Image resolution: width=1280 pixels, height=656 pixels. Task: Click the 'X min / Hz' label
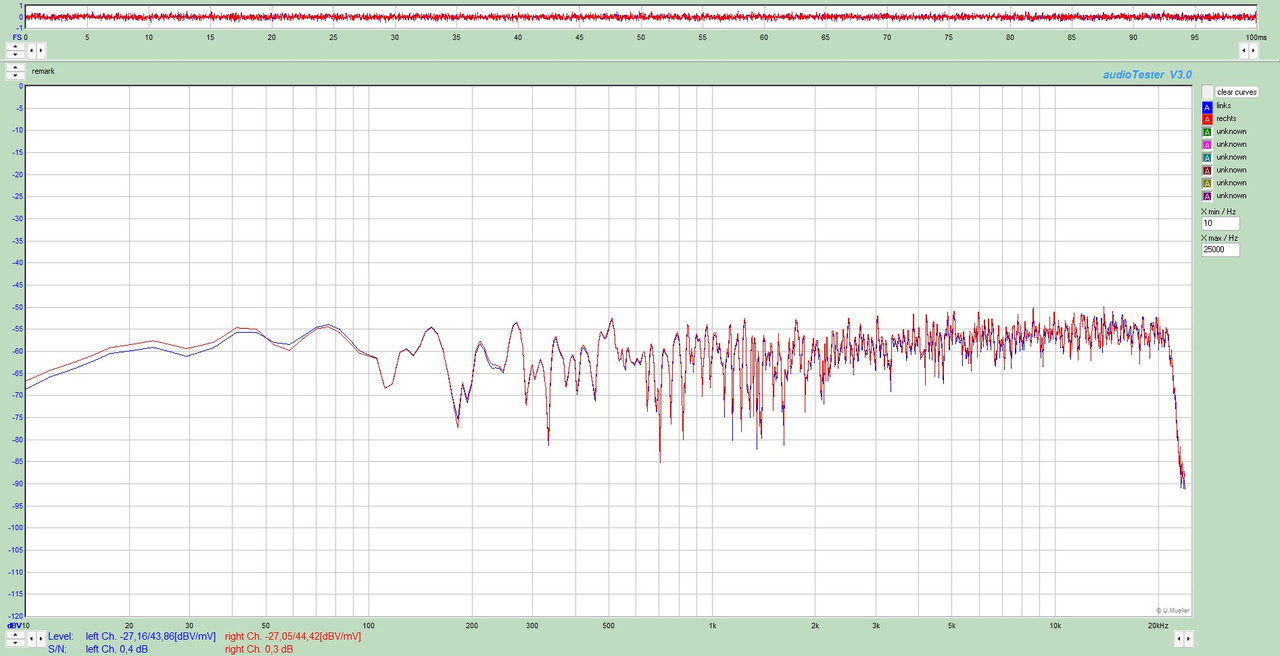pyautogui.click(x=1219, y=212)
